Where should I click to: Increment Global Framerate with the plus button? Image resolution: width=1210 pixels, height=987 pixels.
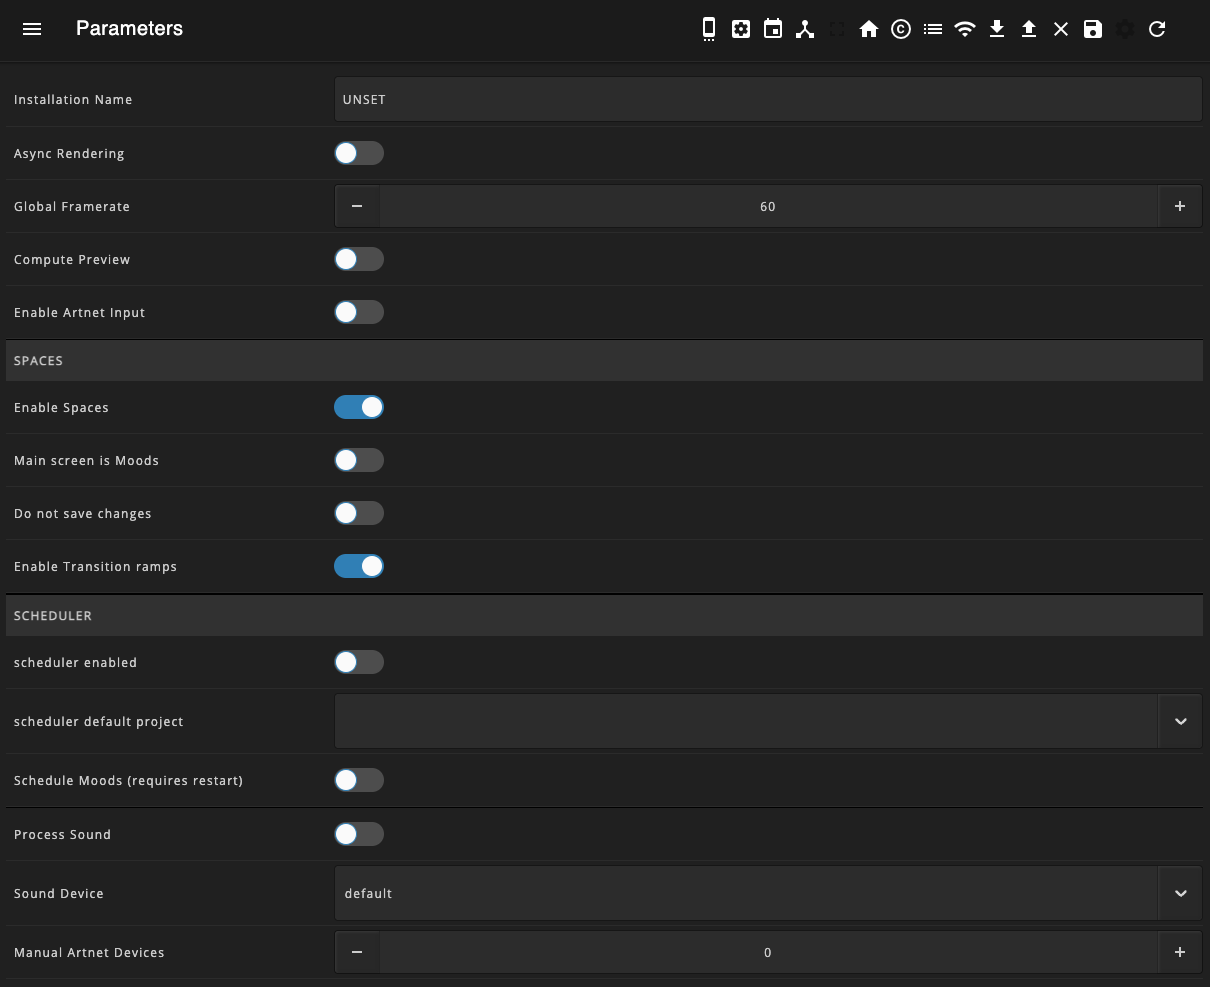tap(1180, 206)
